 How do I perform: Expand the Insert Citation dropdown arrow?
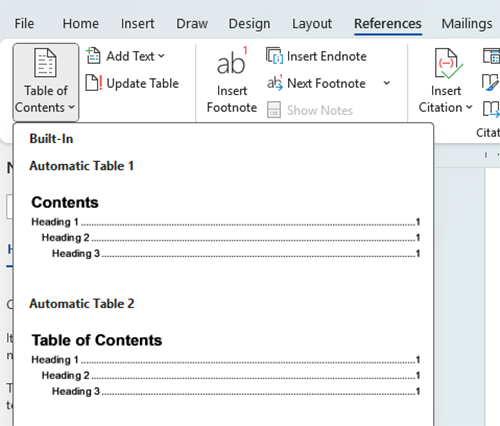[469, 107]
